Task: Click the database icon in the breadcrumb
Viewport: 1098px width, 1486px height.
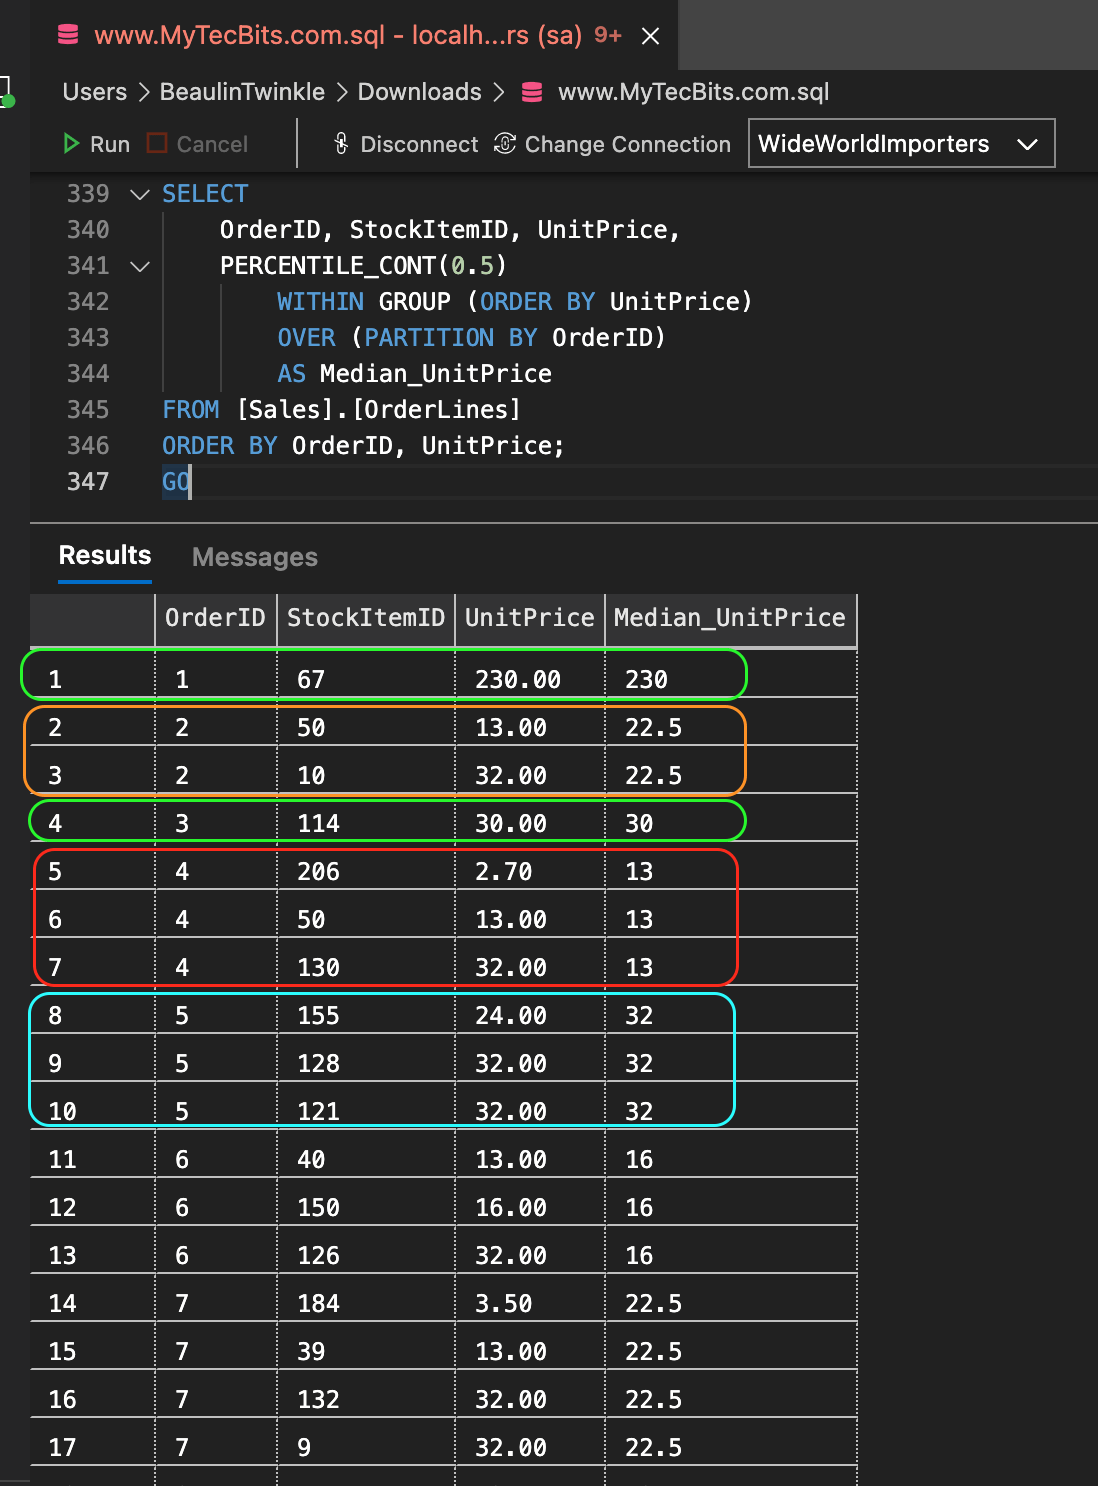Action: pyautogui.click(x=531, y=91)
